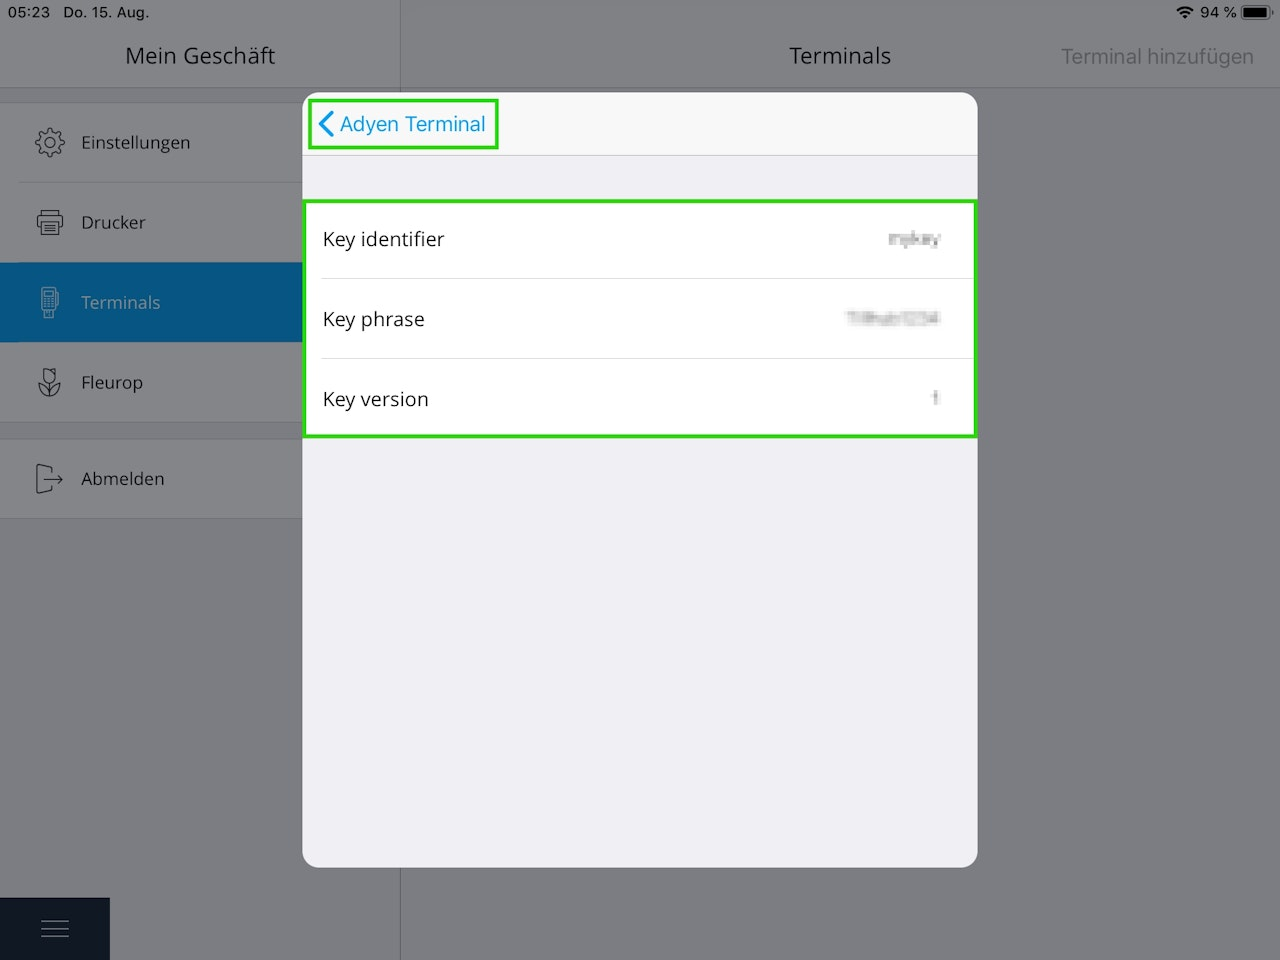Viewport: 1280px width, 960px height.
Task: Click the Drucker printer icon
Action: tap(49, 222)
